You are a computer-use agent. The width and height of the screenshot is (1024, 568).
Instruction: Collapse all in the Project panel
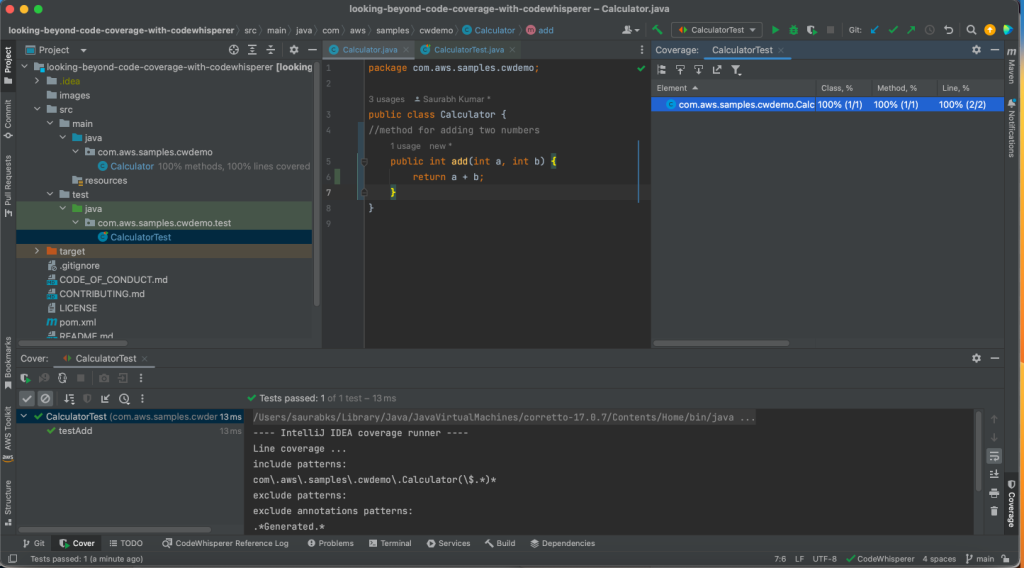270,50
